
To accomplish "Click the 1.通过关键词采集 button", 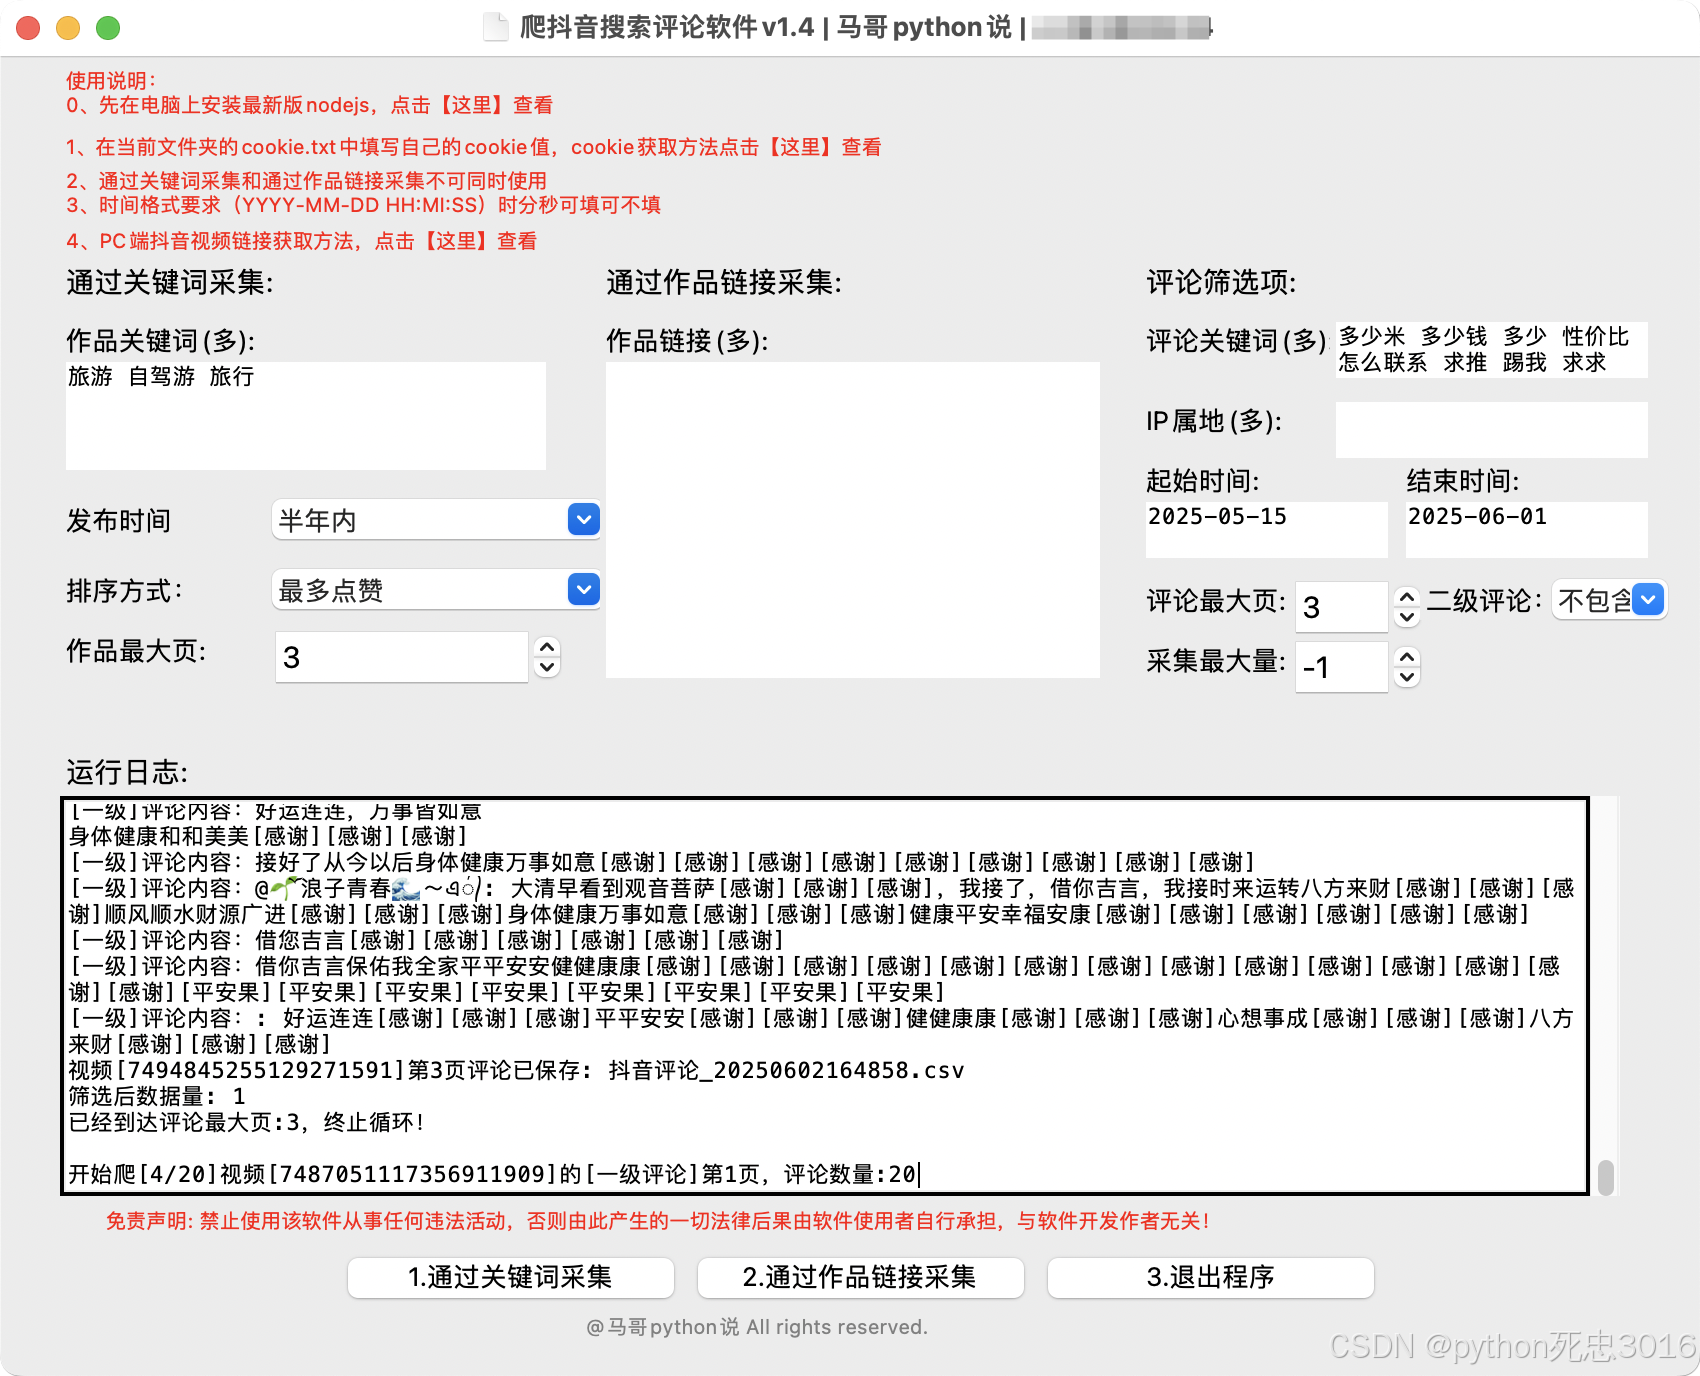I will pyautogui.click(x=510, y=1277).
